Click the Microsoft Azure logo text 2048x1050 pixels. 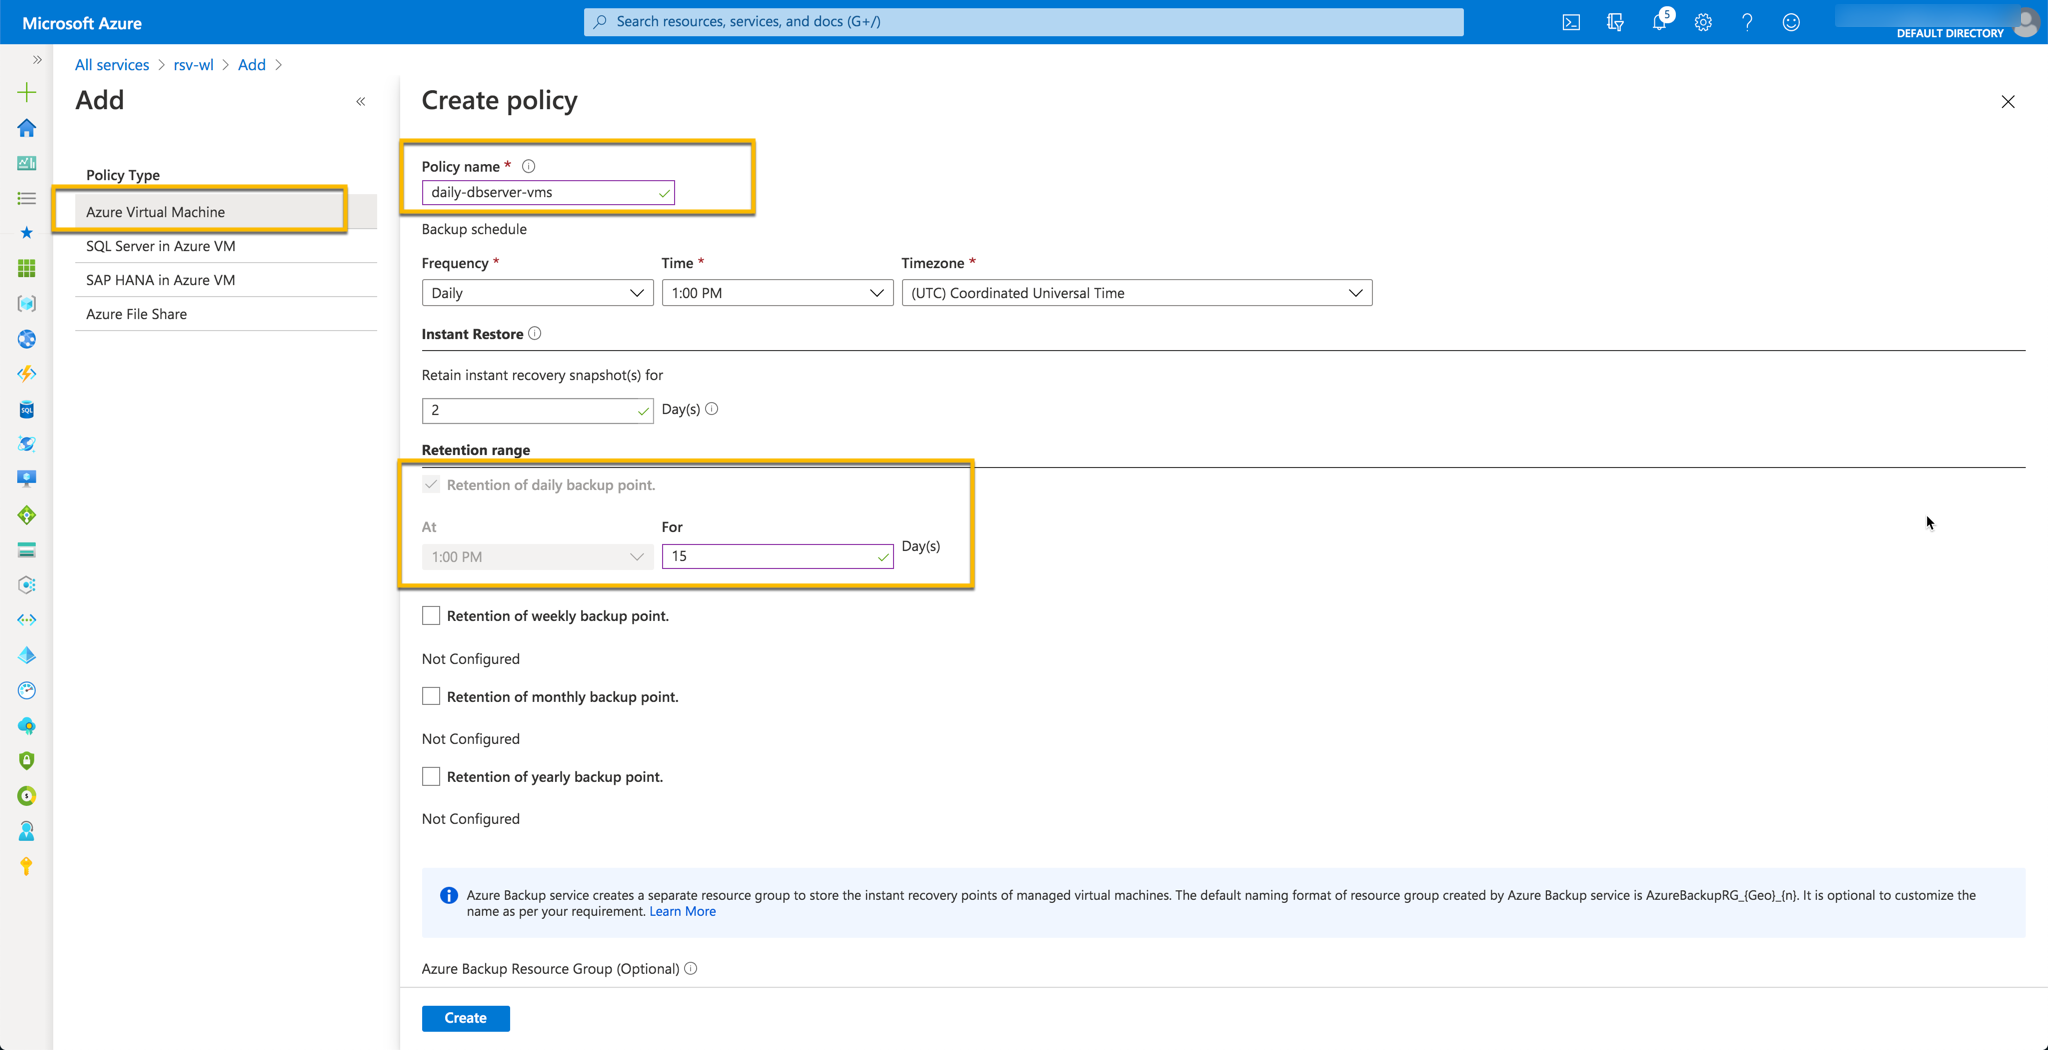[82, 22]
